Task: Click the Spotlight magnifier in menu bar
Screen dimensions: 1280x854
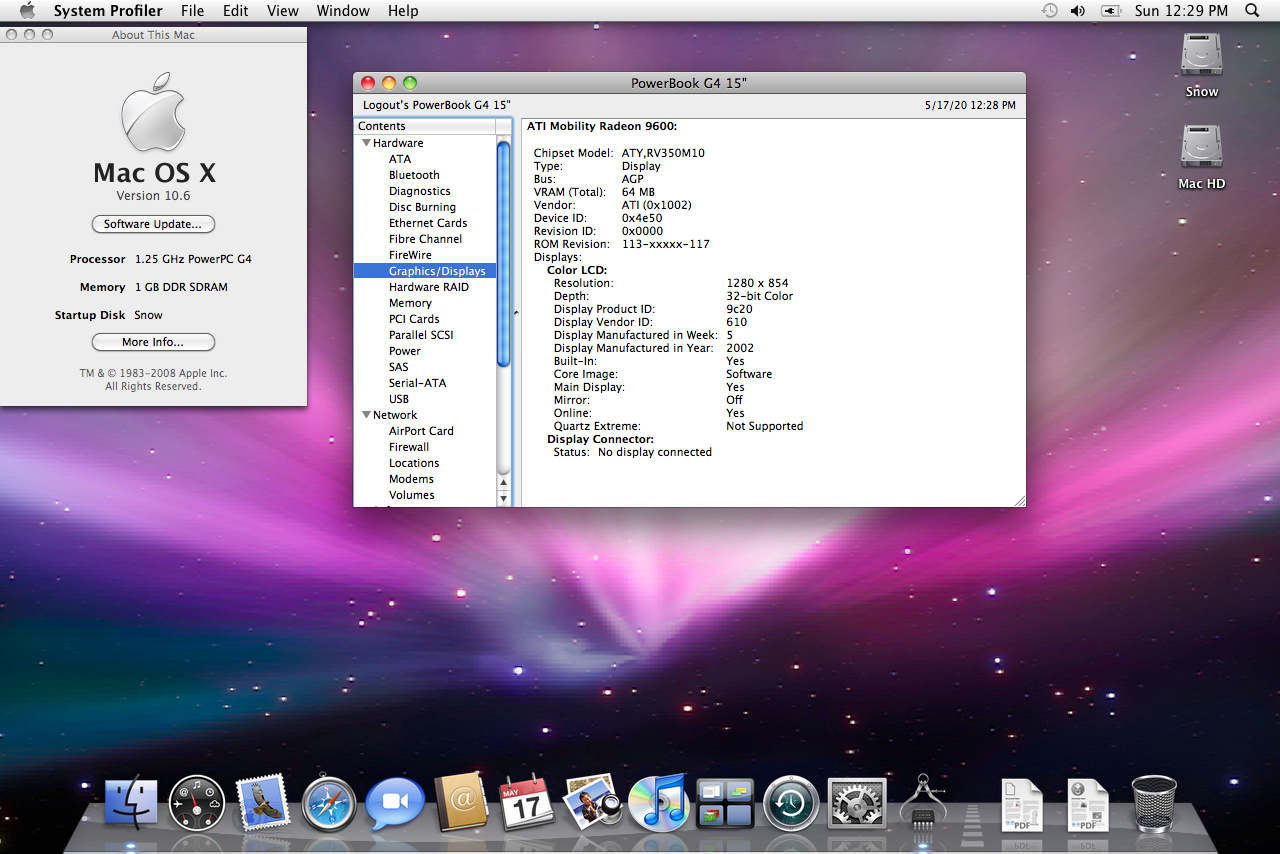Action: [x=1252, y=11]
